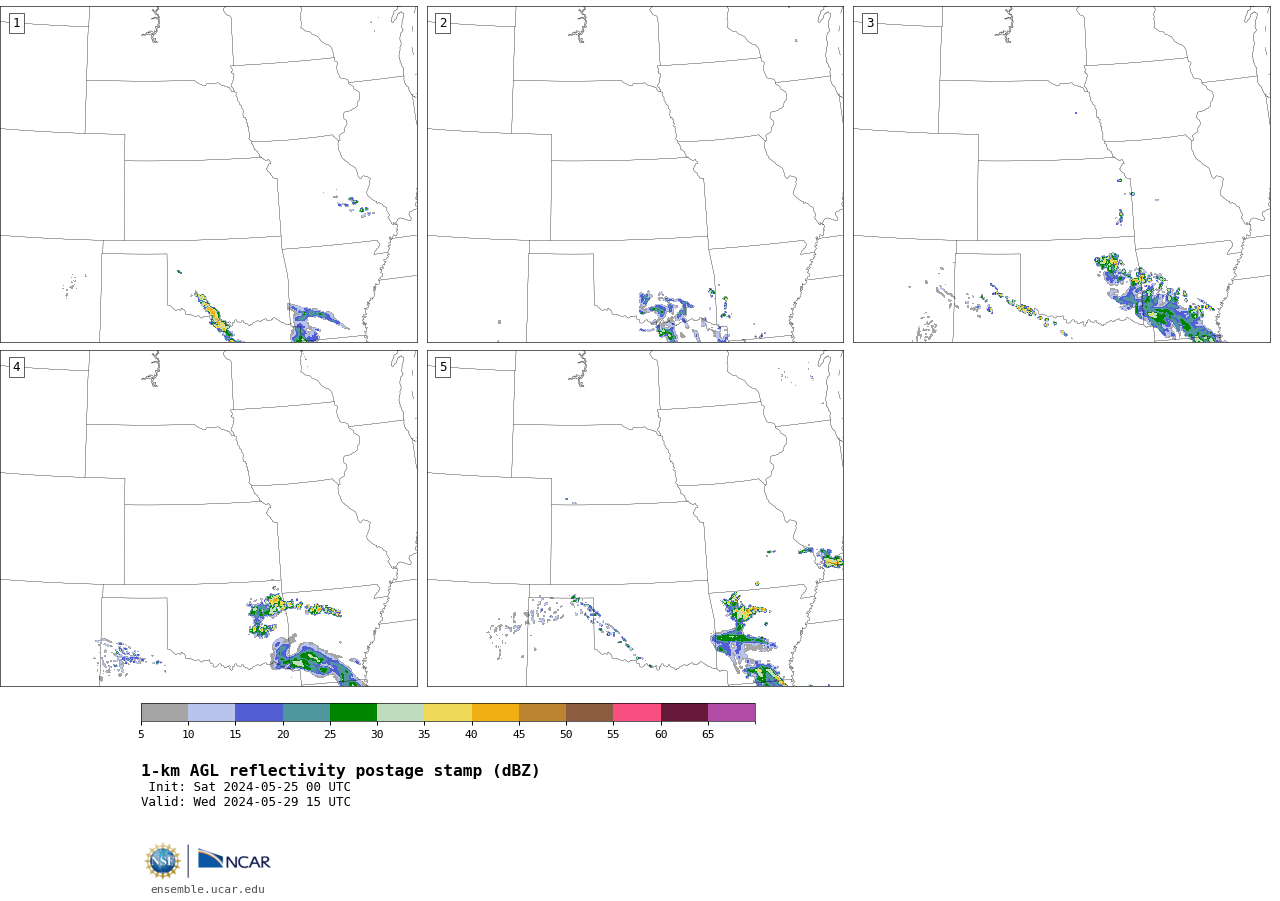
Task: Click the NCAR logo
Action: [234, 860]
